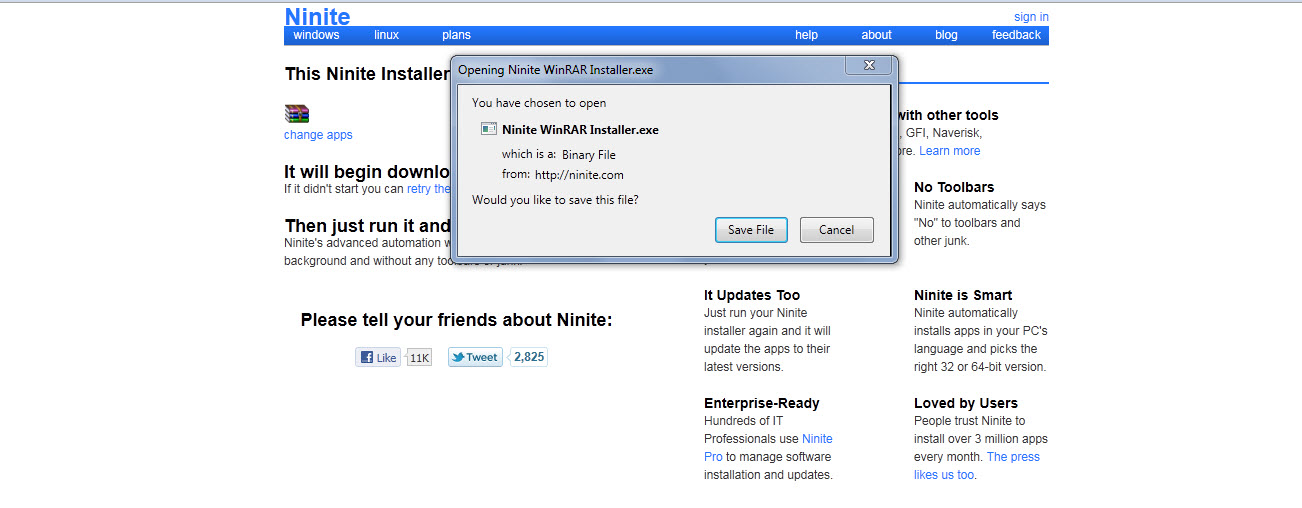Click the Ninite is Smart heading

point(963,295)
